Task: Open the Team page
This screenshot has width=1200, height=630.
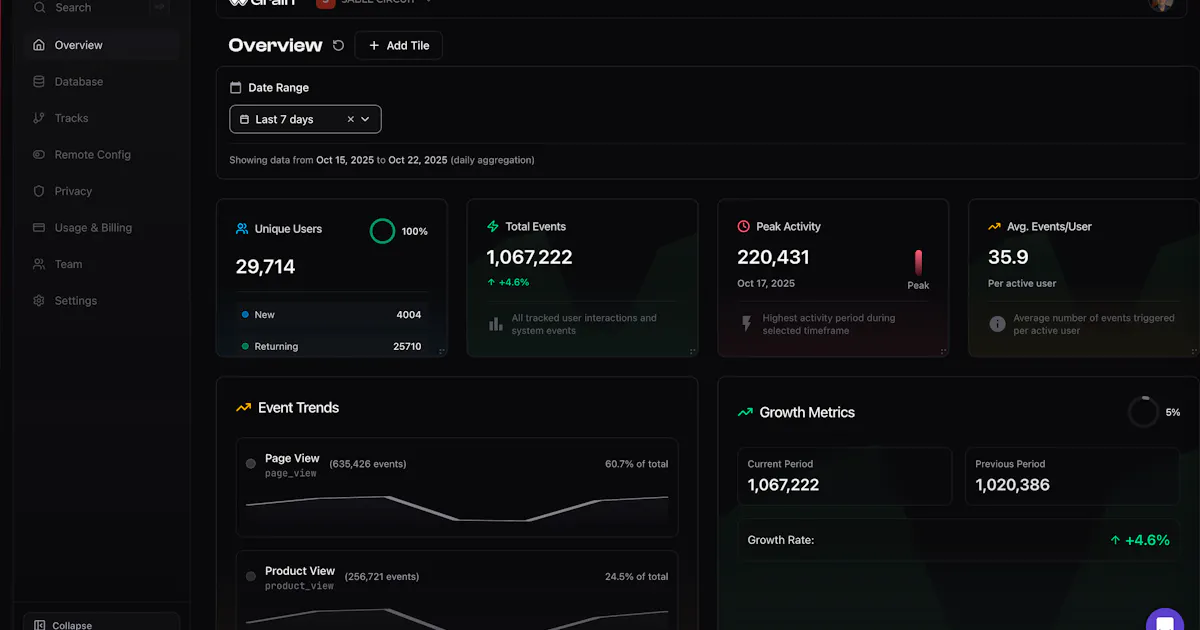Action: pos(101,264)
